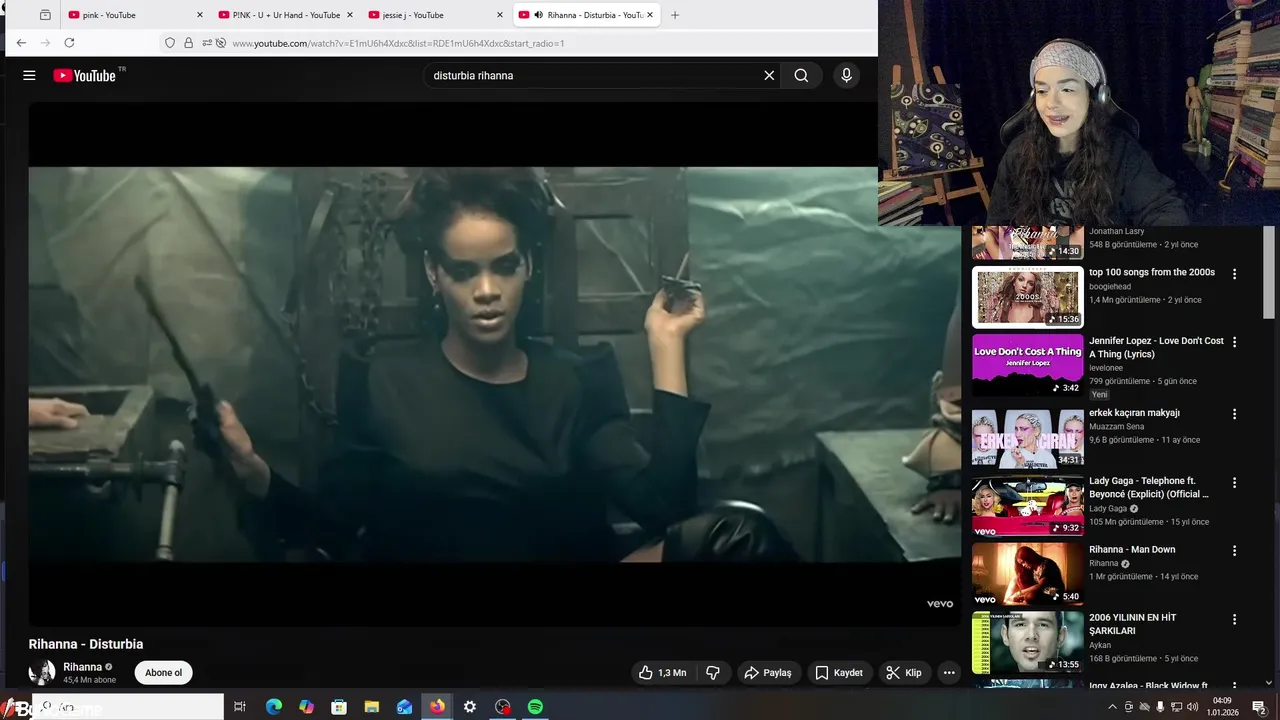This screenshot has width=1280, height=720.
Task: Open options for '2006 YILININ EN HİT ŞARKILARI'
Action: click(1234, 619)
